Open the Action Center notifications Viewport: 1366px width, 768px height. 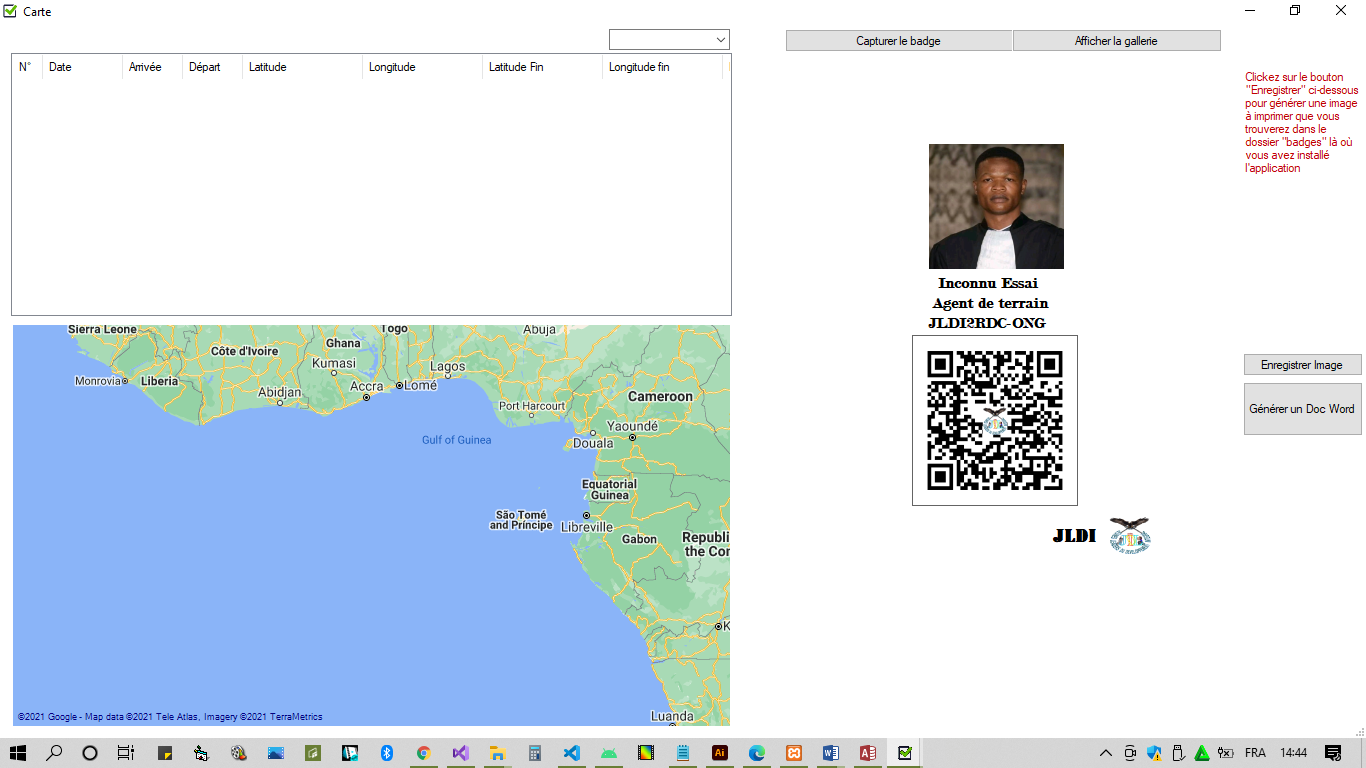click(1333, 753)
